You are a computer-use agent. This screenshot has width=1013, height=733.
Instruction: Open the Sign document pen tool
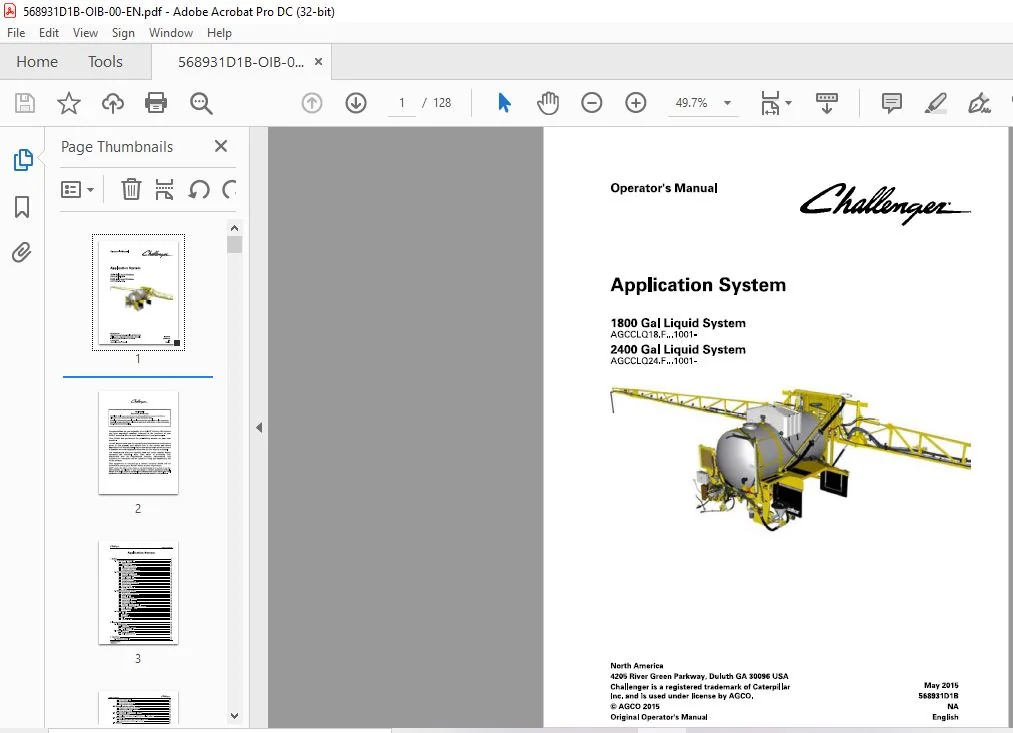979,103
